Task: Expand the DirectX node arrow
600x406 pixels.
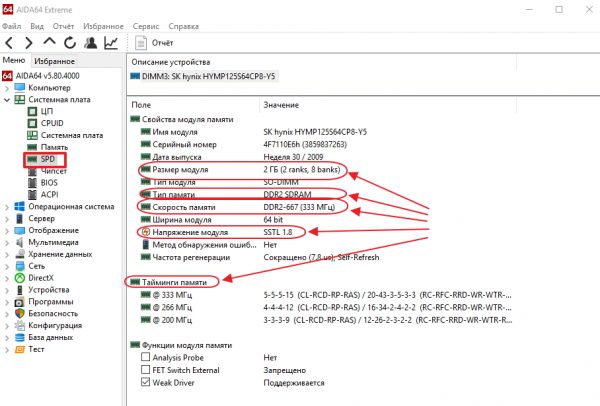Action: [x=7, y=278]
